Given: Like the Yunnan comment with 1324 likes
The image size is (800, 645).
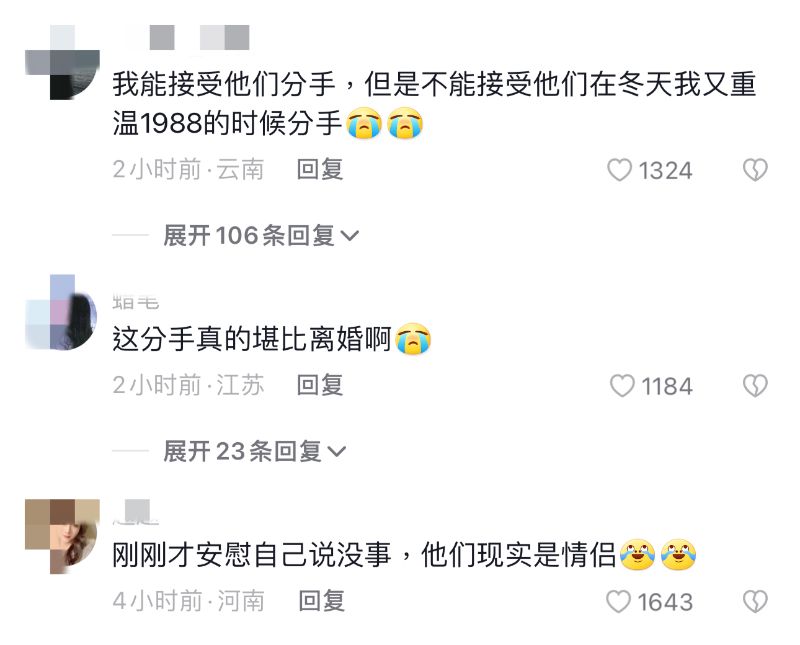Looking at the screenshot, I should click(x=649, y=170).
